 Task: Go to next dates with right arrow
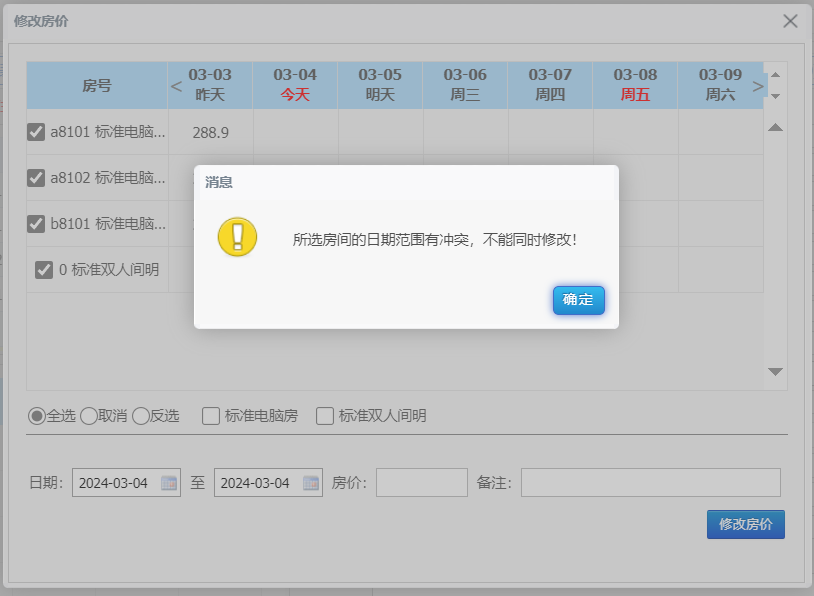click(758, 86)
